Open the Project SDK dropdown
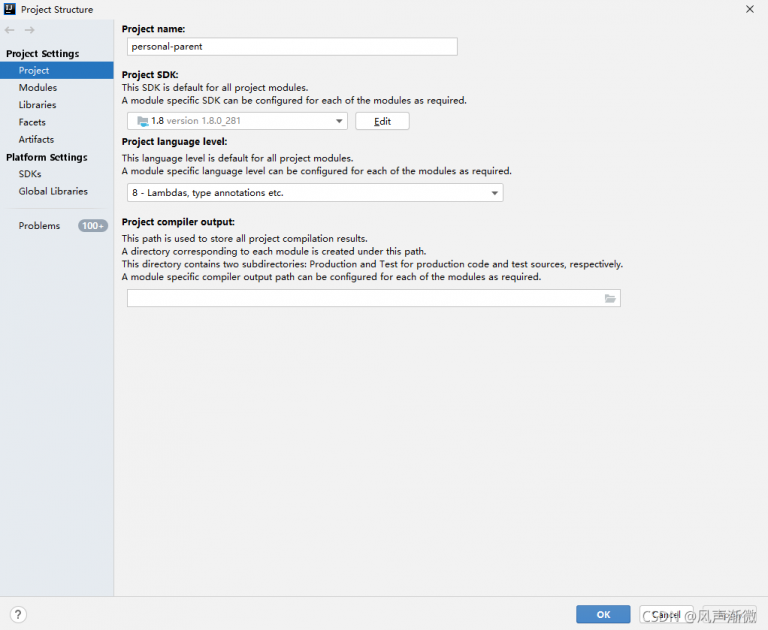This screenshot has height=630, width=768. pyautogui.click(x=339, y=121)
